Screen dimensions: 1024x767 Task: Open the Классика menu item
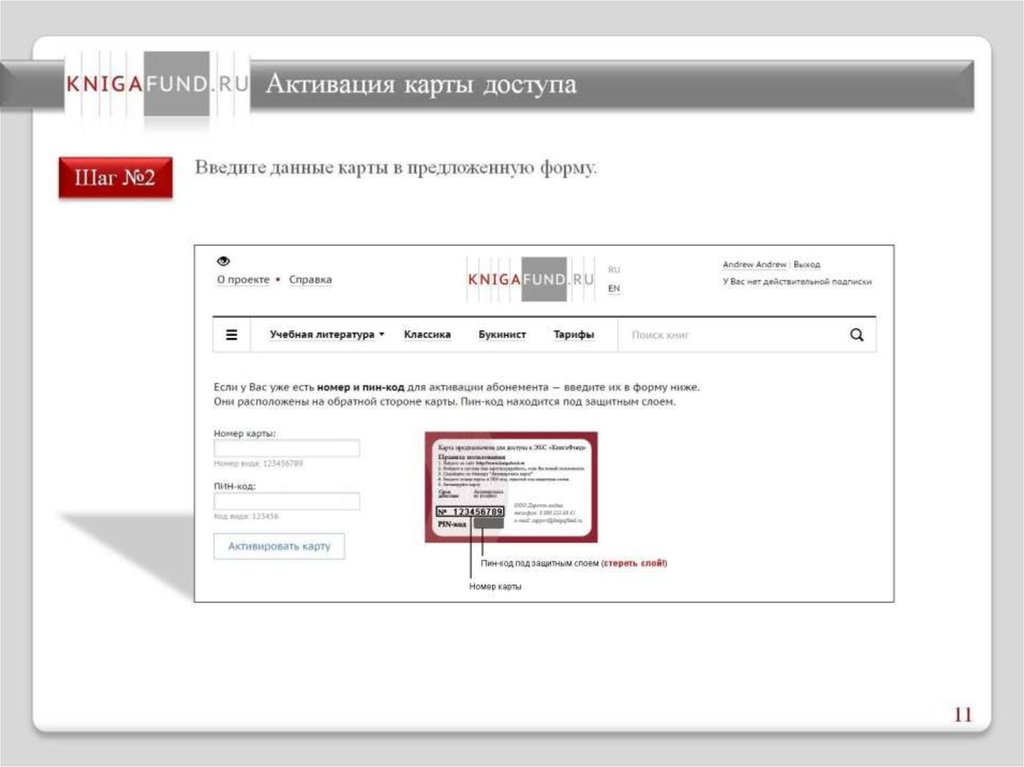[x=427, y=335]
